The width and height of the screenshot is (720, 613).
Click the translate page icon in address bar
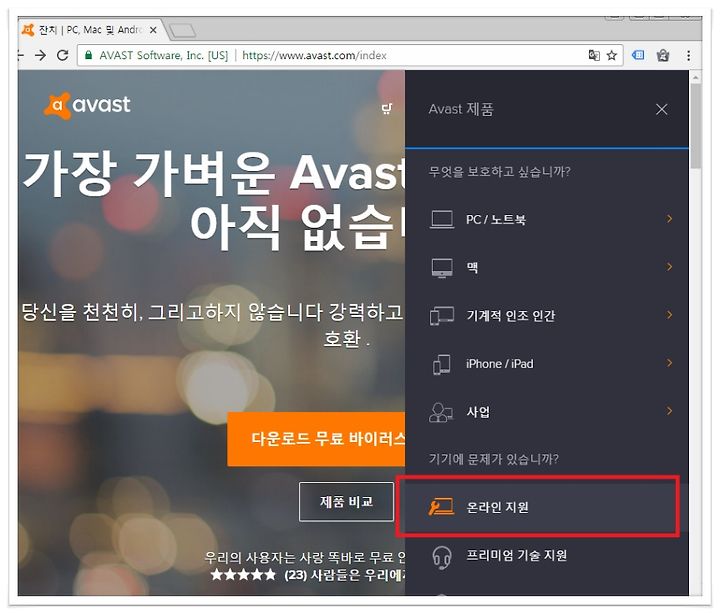click(x=594, y=56)
